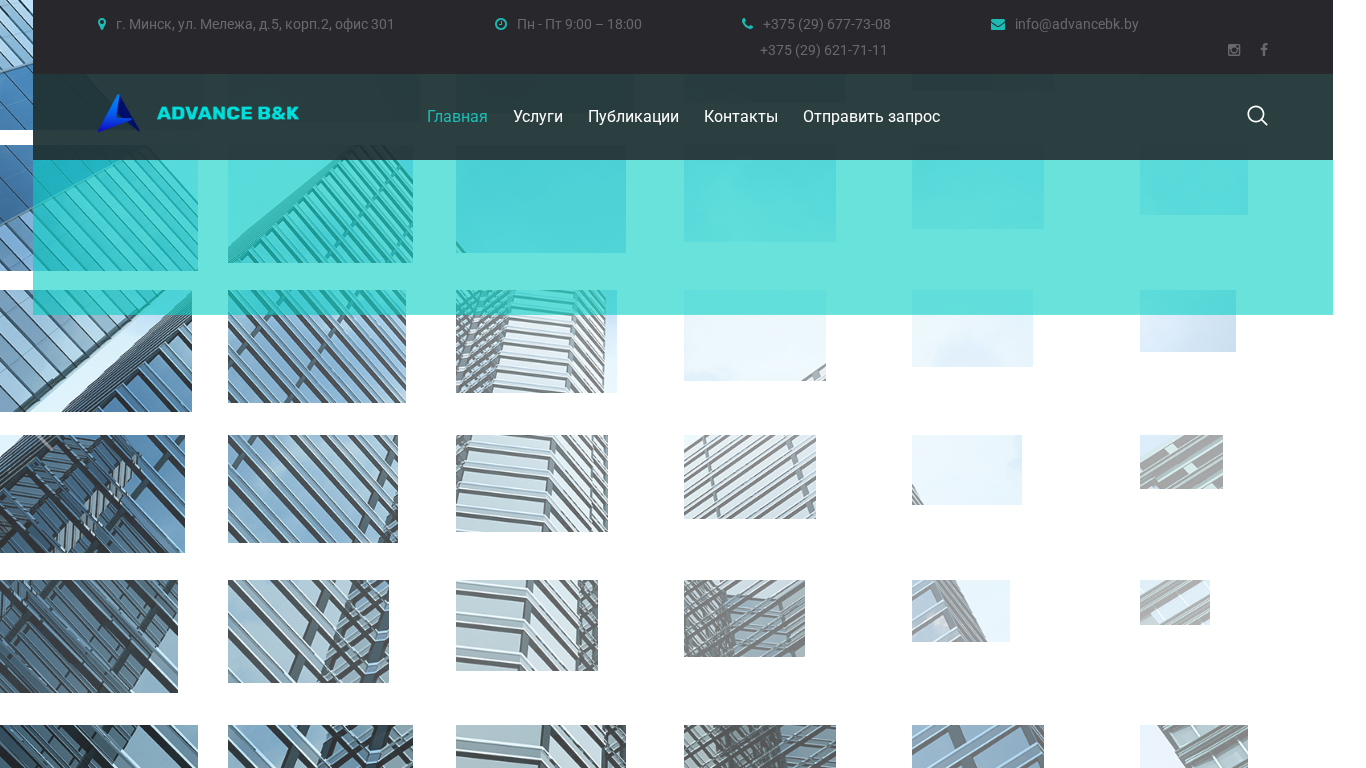Click the envelope icon beside the email
1366x768 pixels.
pyautogui.click(x=998, y=24)
